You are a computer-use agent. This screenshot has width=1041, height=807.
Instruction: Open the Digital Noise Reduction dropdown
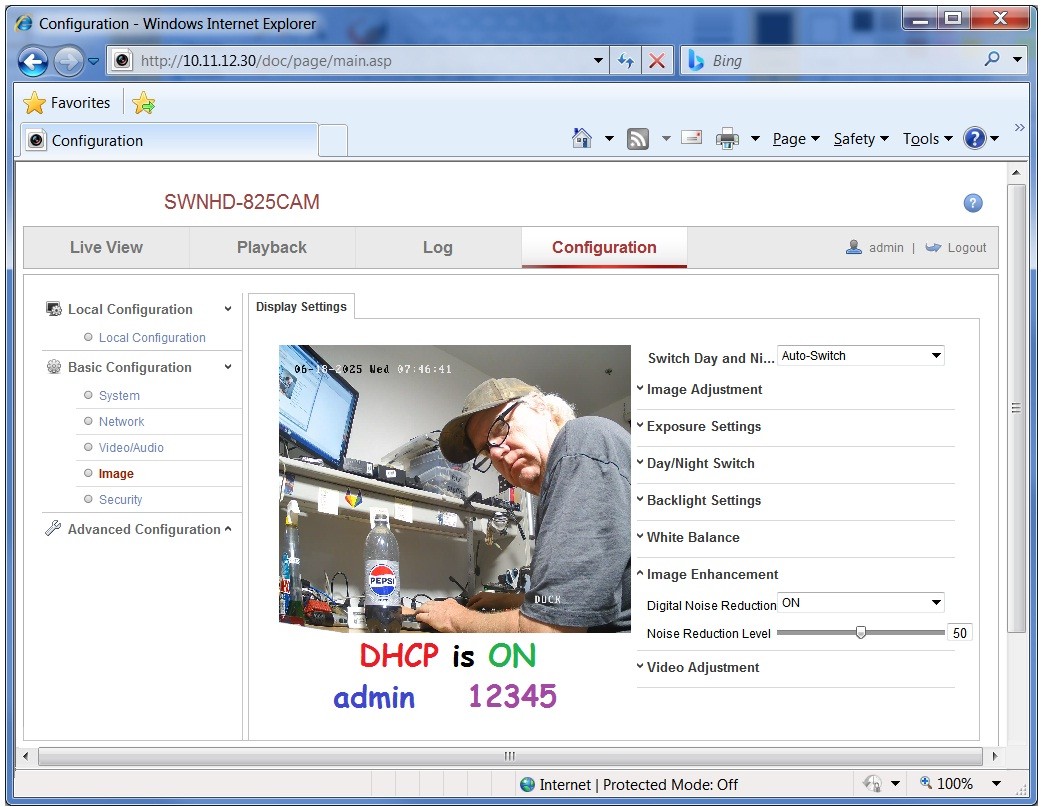(860, 603)
